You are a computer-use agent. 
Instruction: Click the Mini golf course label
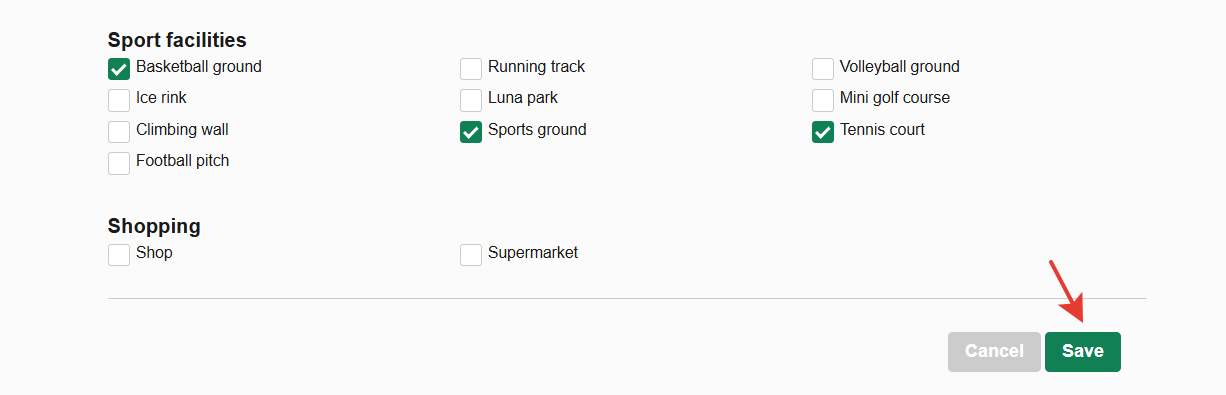895,98
